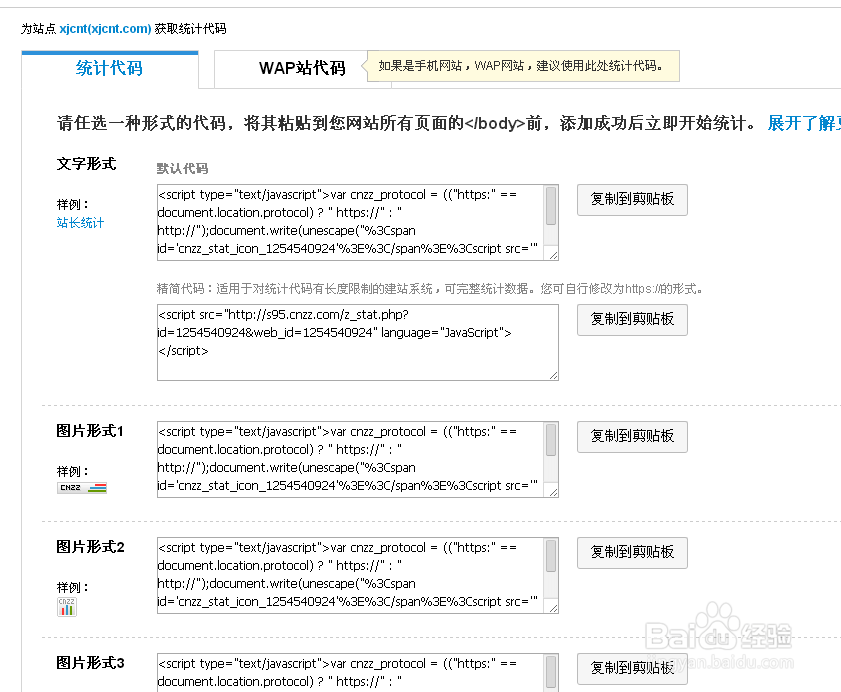Copy 图片形式3 code to clipboard
Screen dimensions: 841x692
click(x=632, y=669)
